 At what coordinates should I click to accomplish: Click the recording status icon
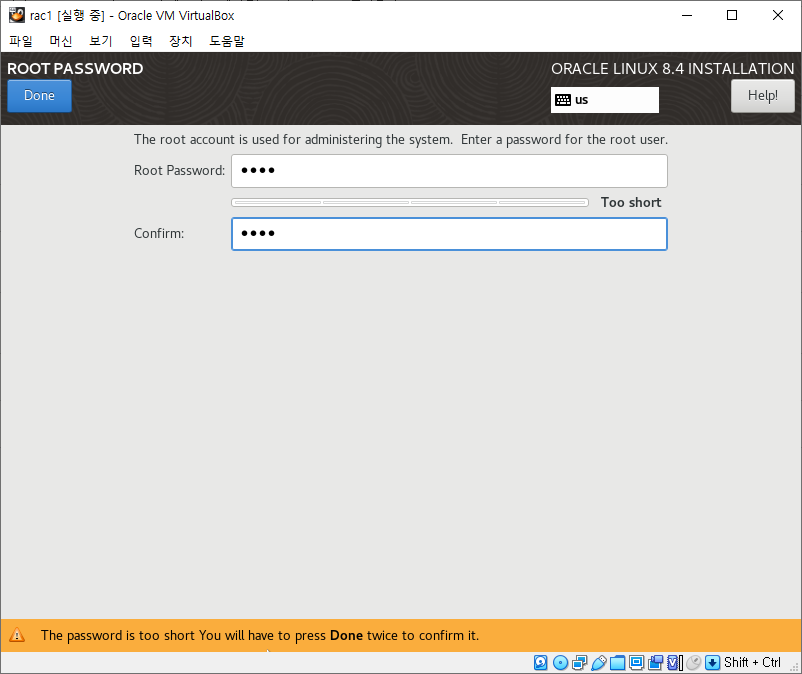[x=655, y=663]
